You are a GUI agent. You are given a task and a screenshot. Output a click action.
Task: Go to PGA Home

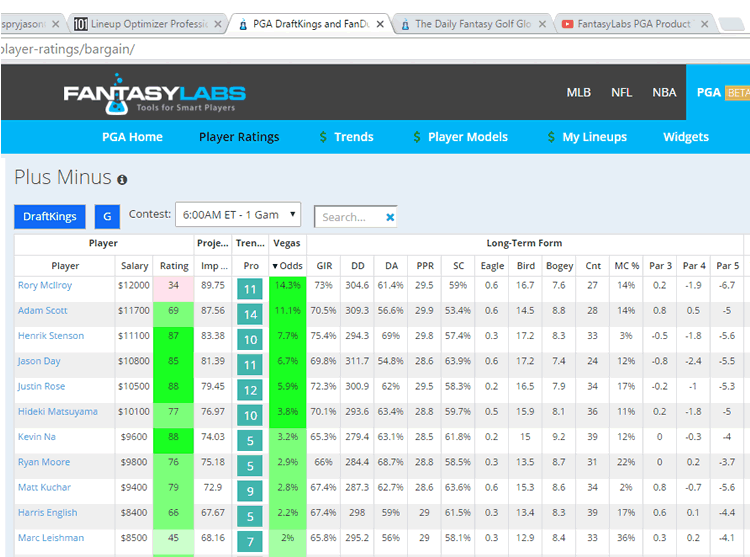pyautogui.click(x=132, y=137)
